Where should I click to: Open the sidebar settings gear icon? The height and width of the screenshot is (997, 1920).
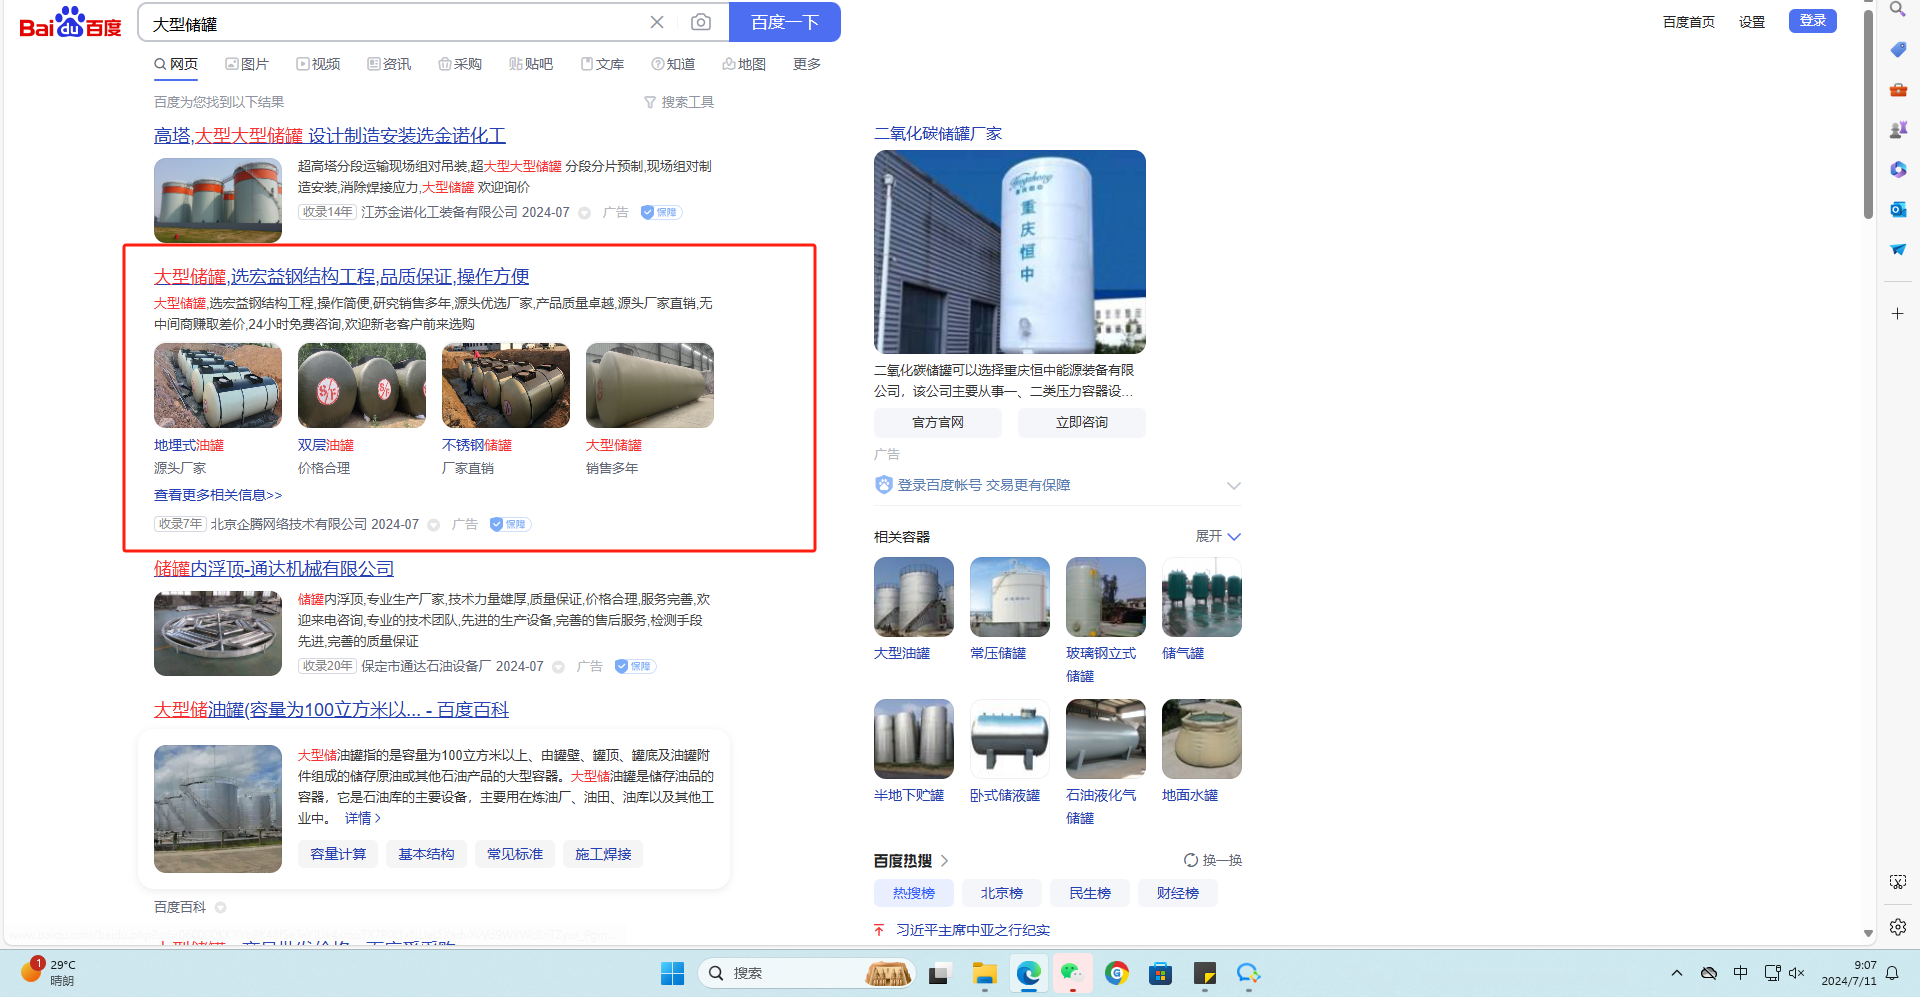[1897, 927]
